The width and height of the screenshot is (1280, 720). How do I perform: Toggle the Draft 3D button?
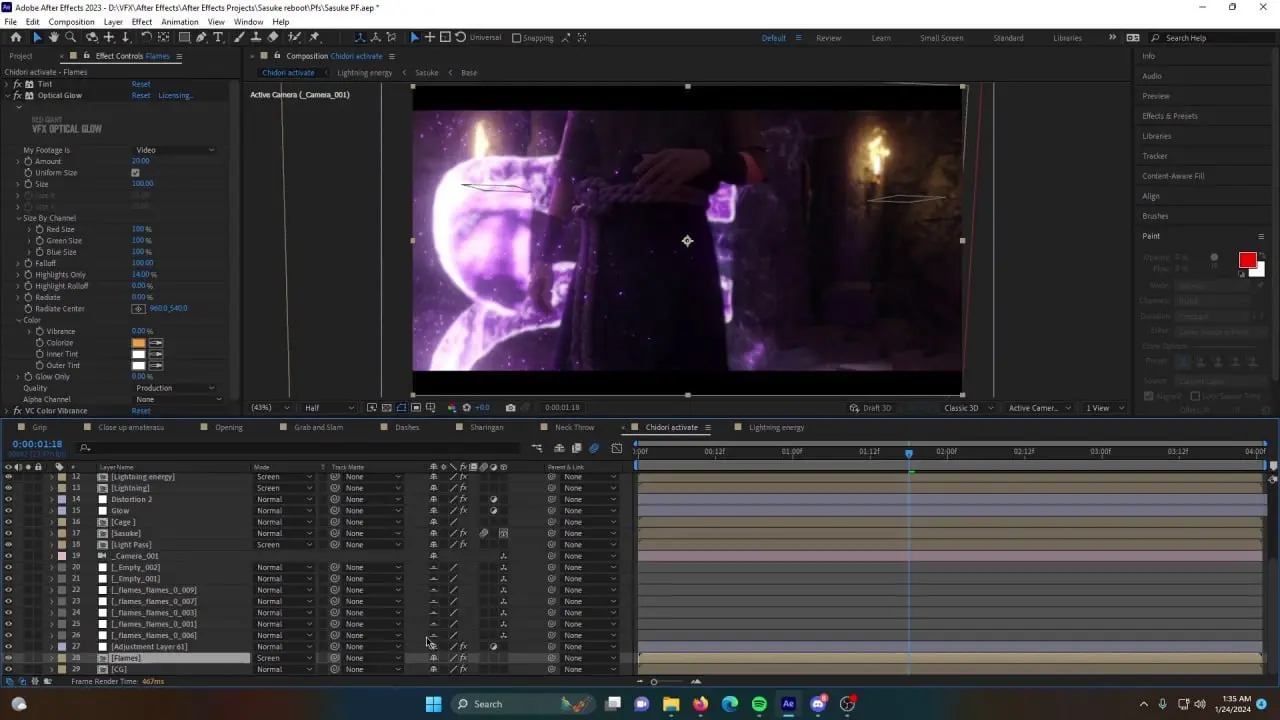pyautogui.click(x=870, y=408)
